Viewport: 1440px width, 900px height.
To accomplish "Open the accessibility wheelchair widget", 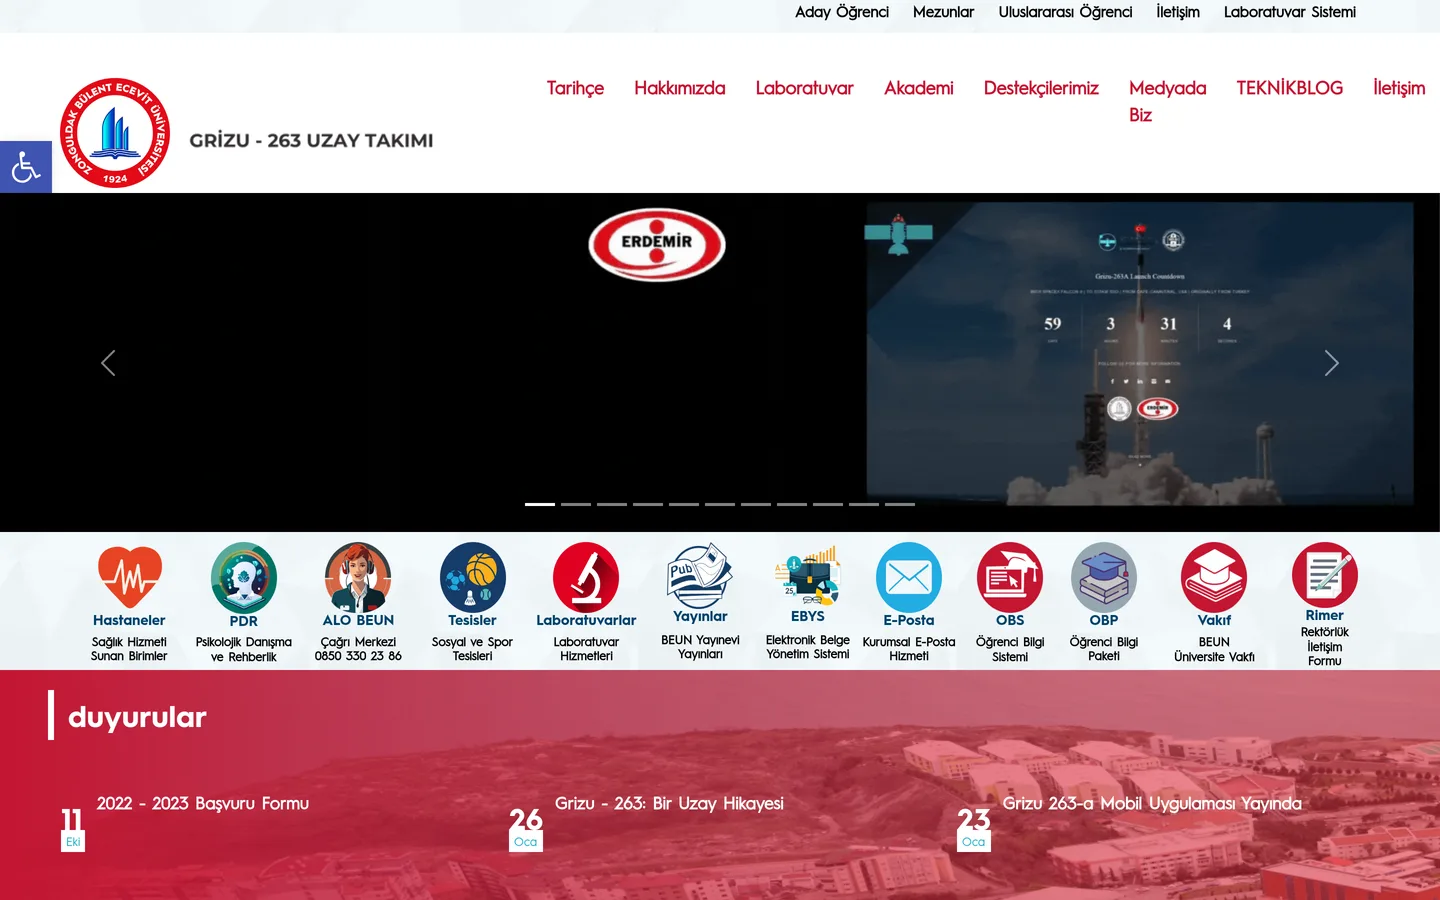I will [x=26, y=167].
